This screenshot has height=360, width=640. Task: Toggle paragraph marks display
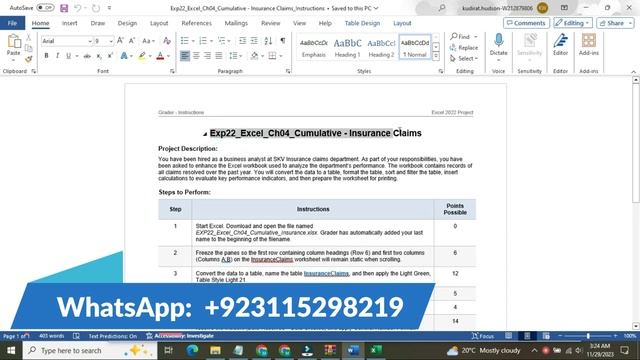(282, 41)
